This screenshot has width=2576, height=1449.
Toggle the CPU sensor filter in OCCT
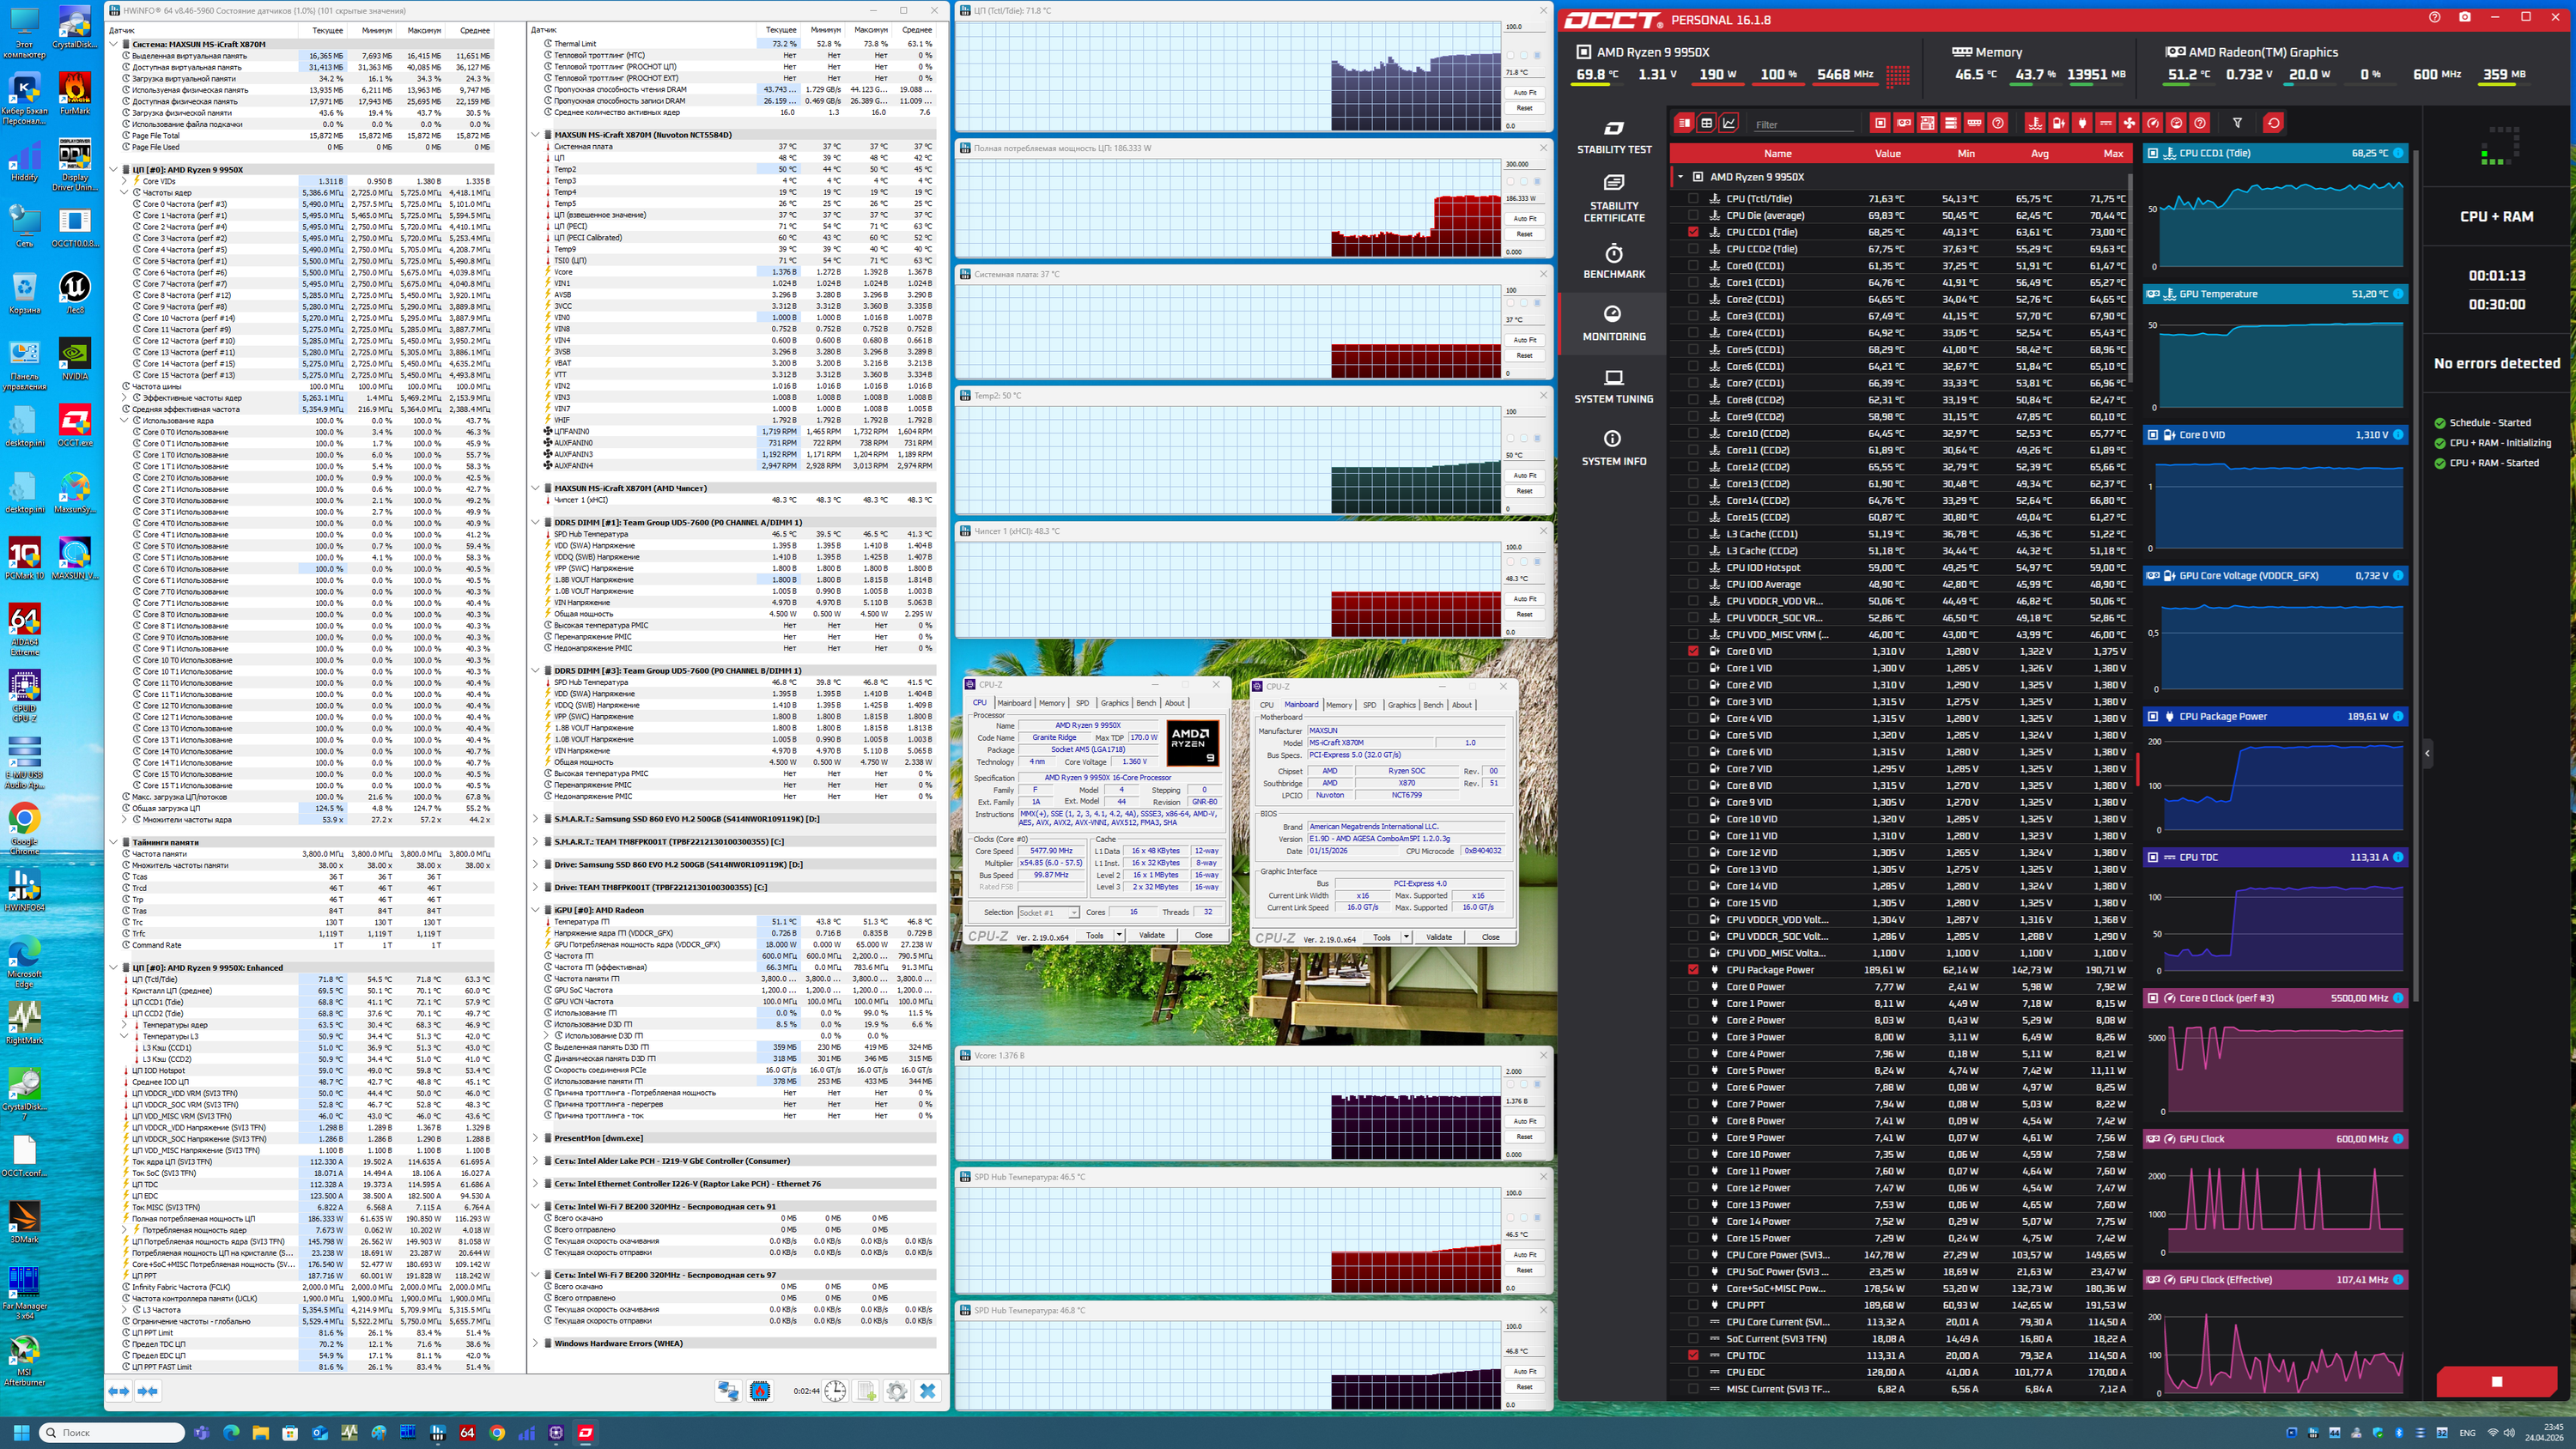(x=1881, y=123)
